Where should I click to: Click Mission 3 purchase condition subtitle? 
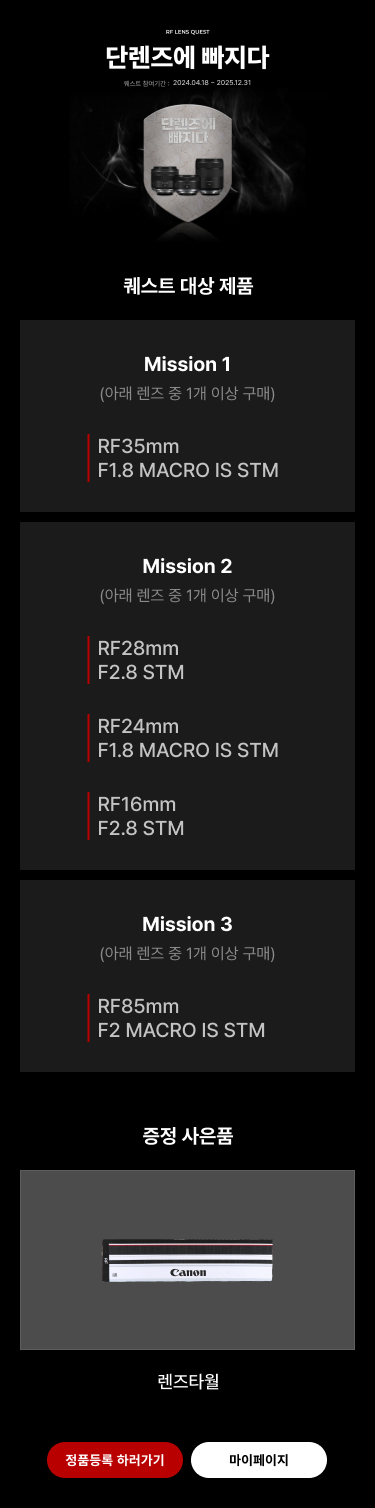(x=188, y=953)
